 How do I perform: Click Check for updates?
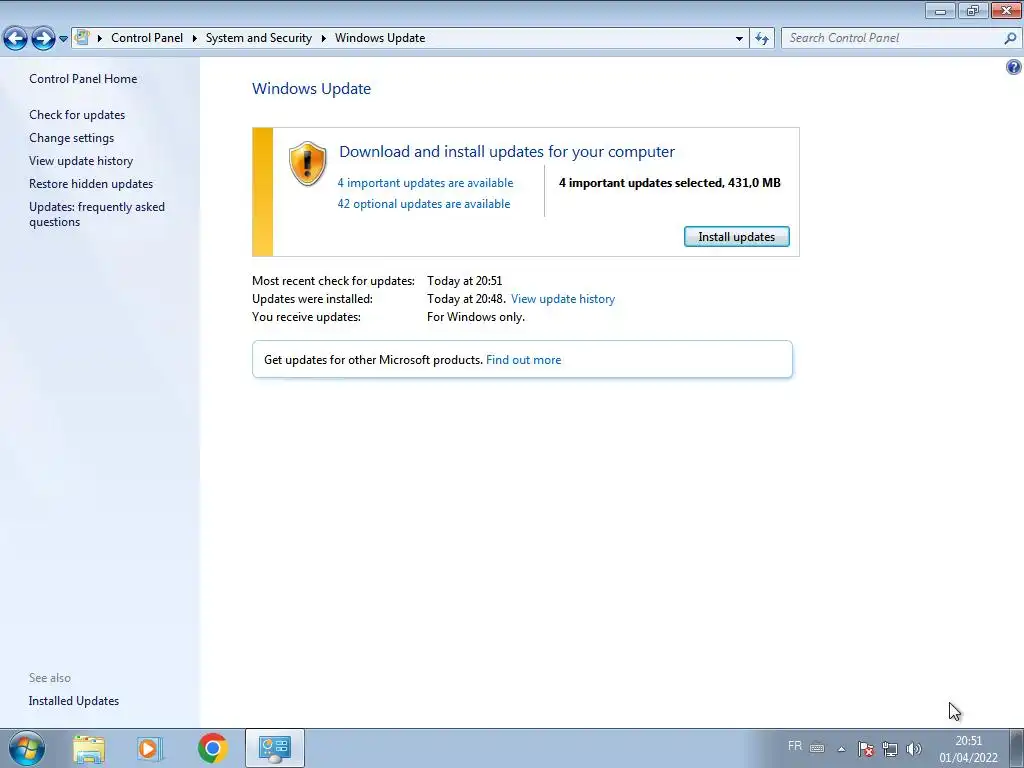[x=77, y=114]
